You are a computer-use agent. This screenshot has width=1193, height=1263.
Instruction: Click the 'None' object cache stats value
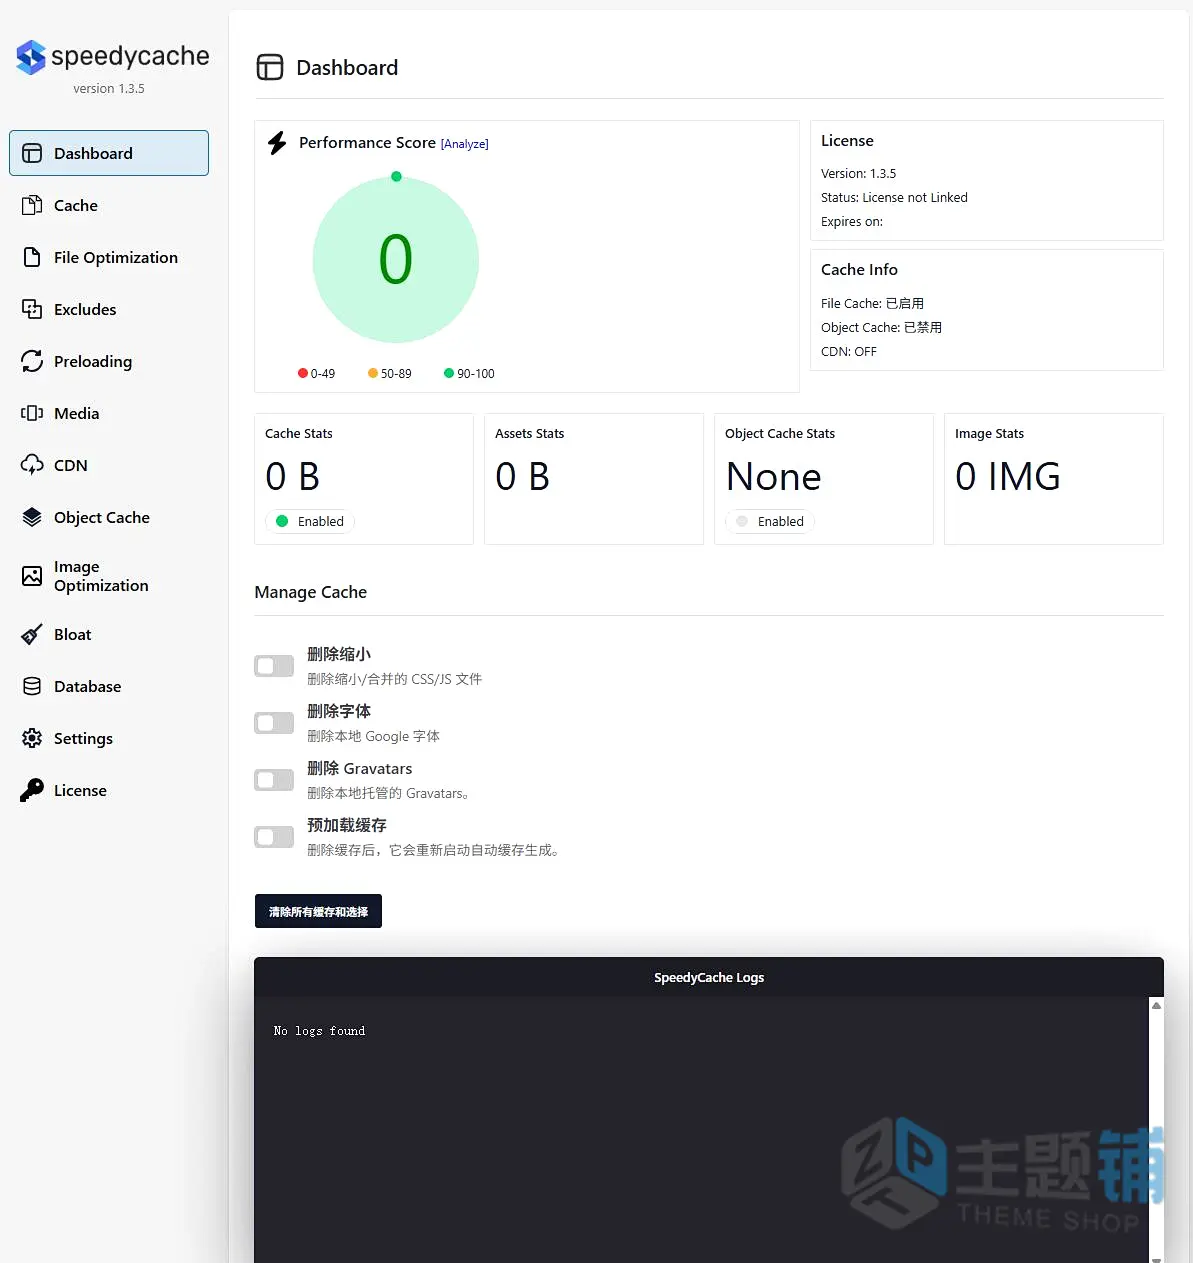pyautogui.click(x=774, y=477)
